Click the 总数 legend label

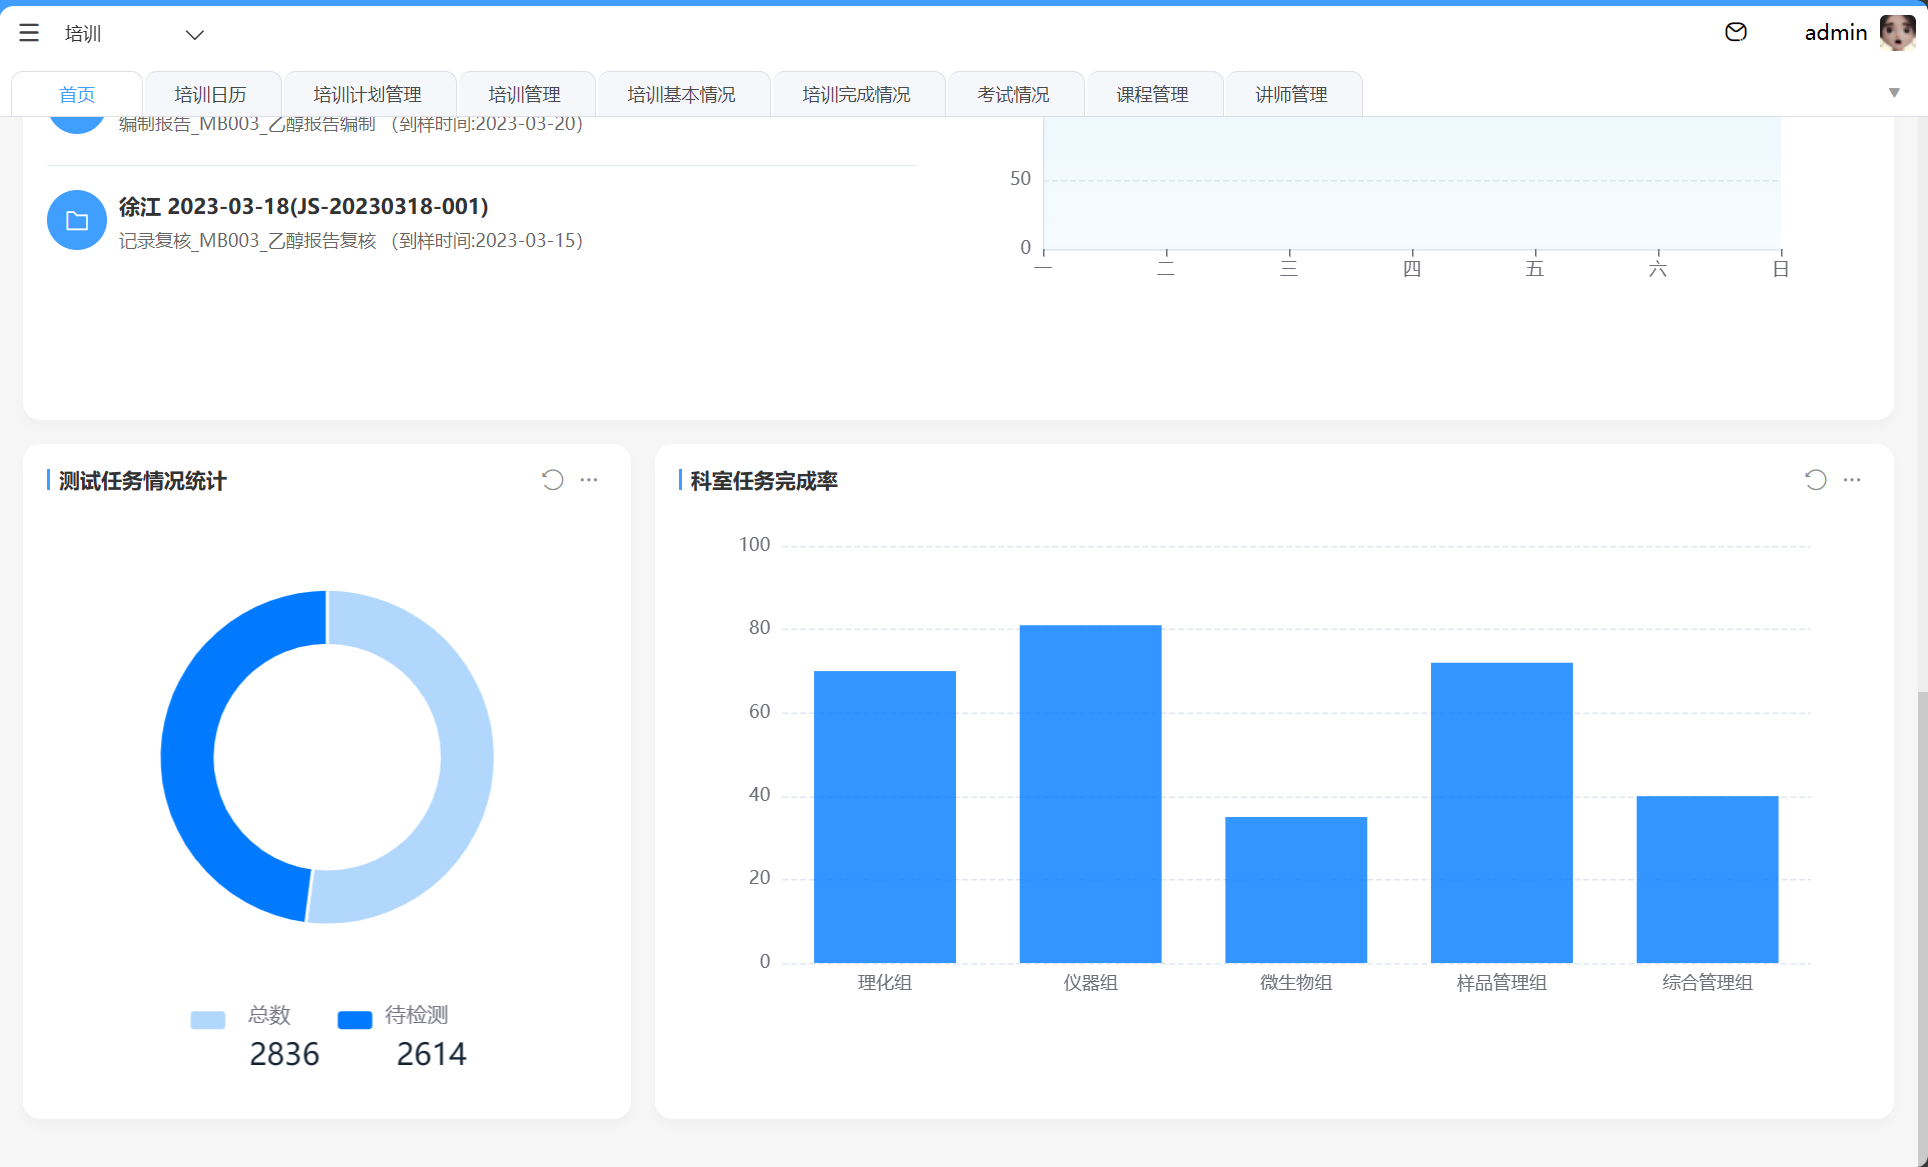point(269,1015)
